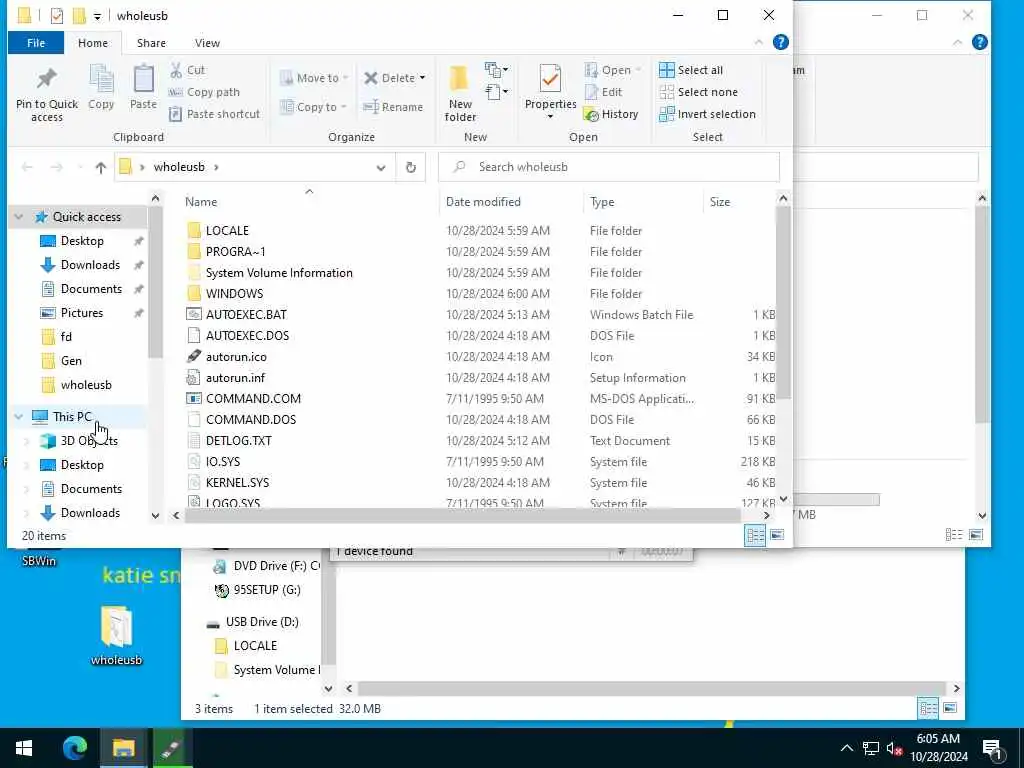Click Paste shortcut command
The width and height of the screenshot is (1024, 768).
coord(214,114)
